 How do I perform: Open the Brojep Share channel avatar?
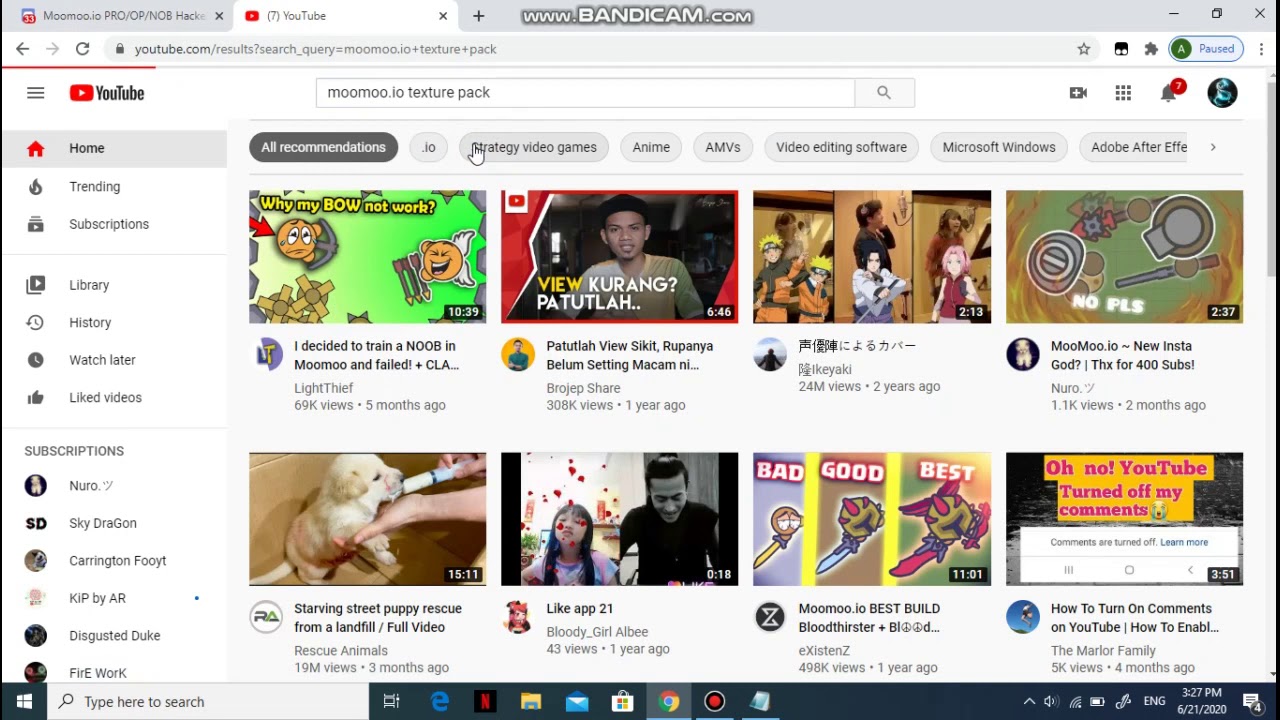pos(518,354)
